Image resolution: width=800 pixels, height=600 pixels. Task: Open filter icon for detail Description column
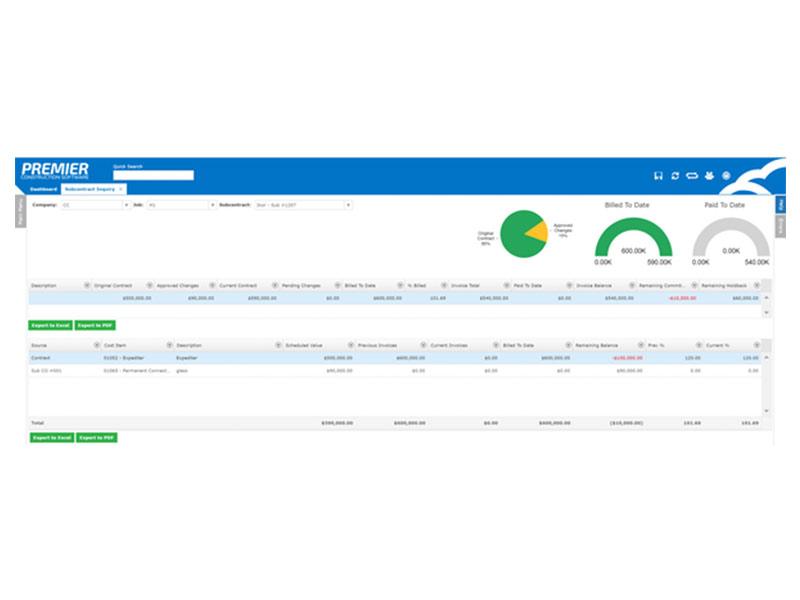pos(279,345)
